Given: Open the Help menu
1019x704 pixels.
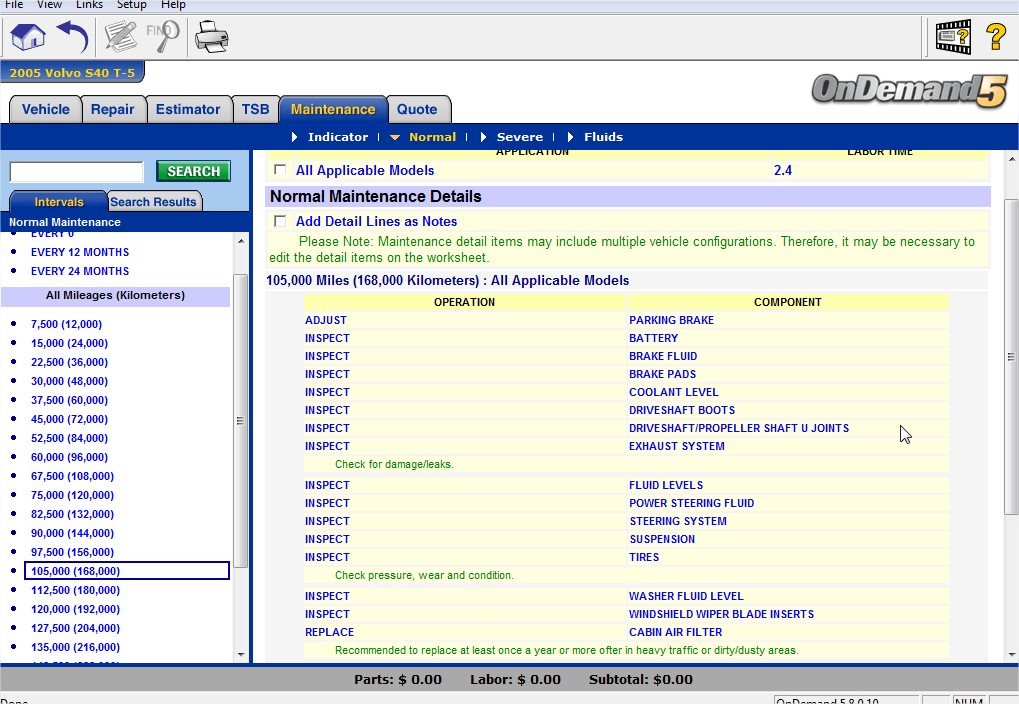Looking at the screenshot, I should tap(174, 5).
